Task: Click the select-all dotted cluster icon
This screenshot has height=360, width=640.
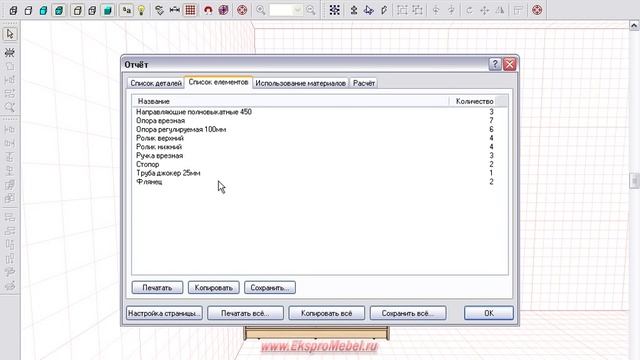Action: tap(335, 10)
